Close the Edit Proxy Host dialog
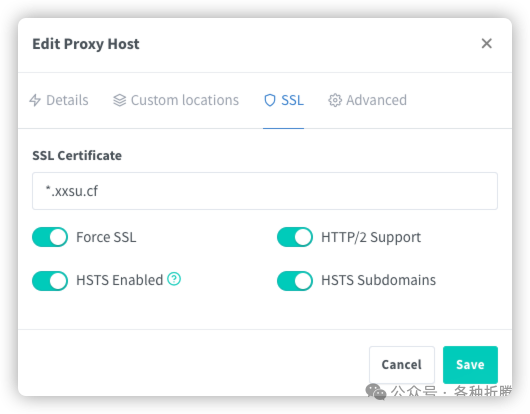This screenshot has width=530, height=414. click(486, 43)
